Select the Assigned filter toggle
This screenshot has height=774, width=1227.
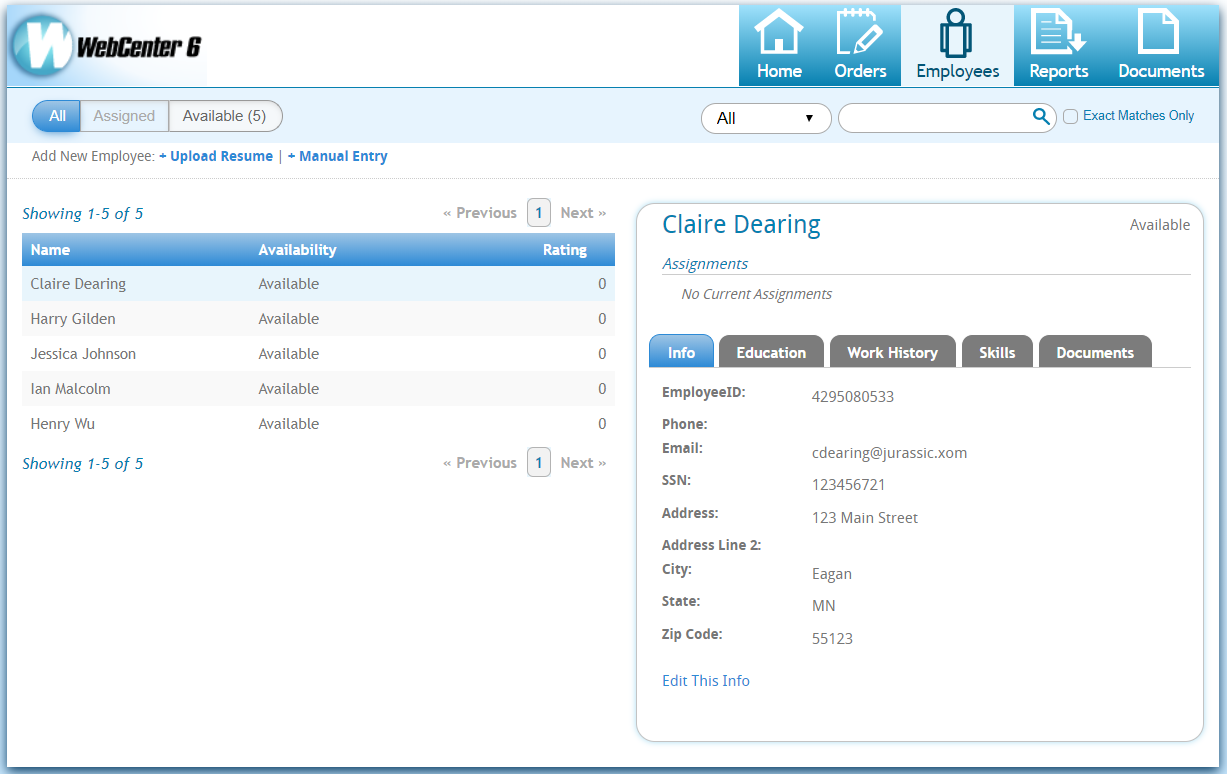point(124,116)
